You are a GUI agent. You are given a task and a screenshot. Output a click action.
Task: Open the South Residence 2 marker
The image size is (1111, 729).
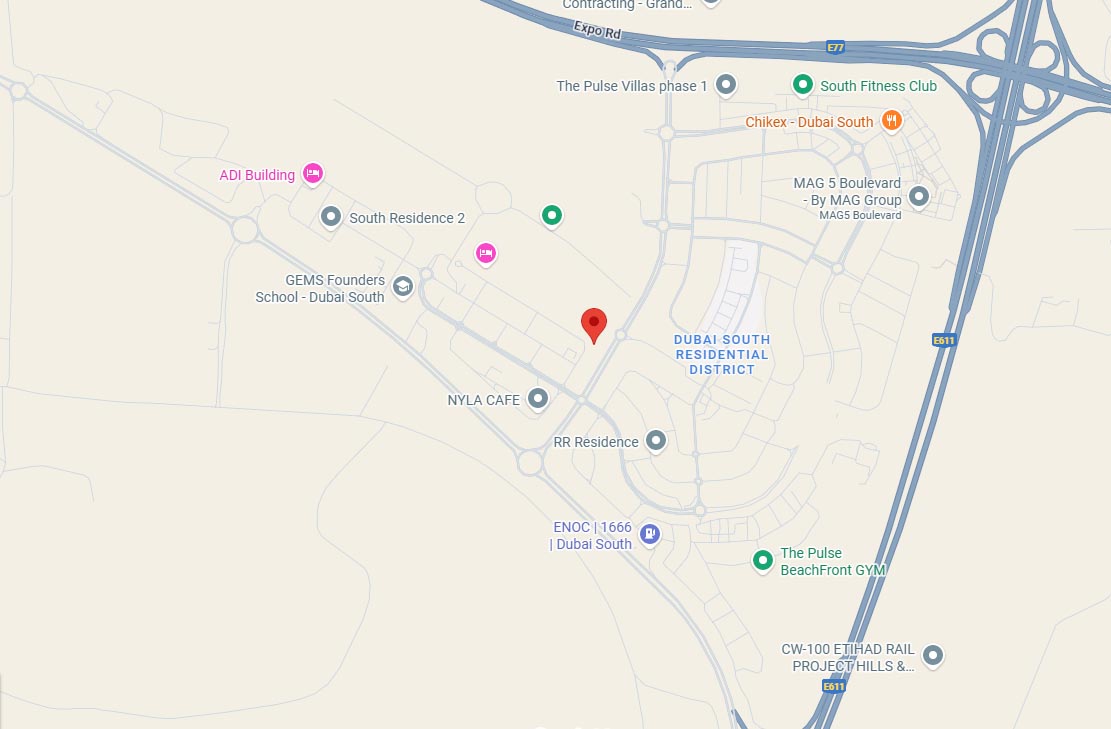pos(331,217)
